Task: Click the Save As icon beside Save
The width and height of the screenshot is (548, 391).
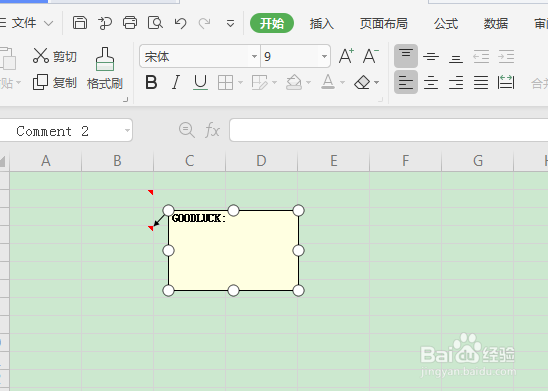Action: click(105, 23)
